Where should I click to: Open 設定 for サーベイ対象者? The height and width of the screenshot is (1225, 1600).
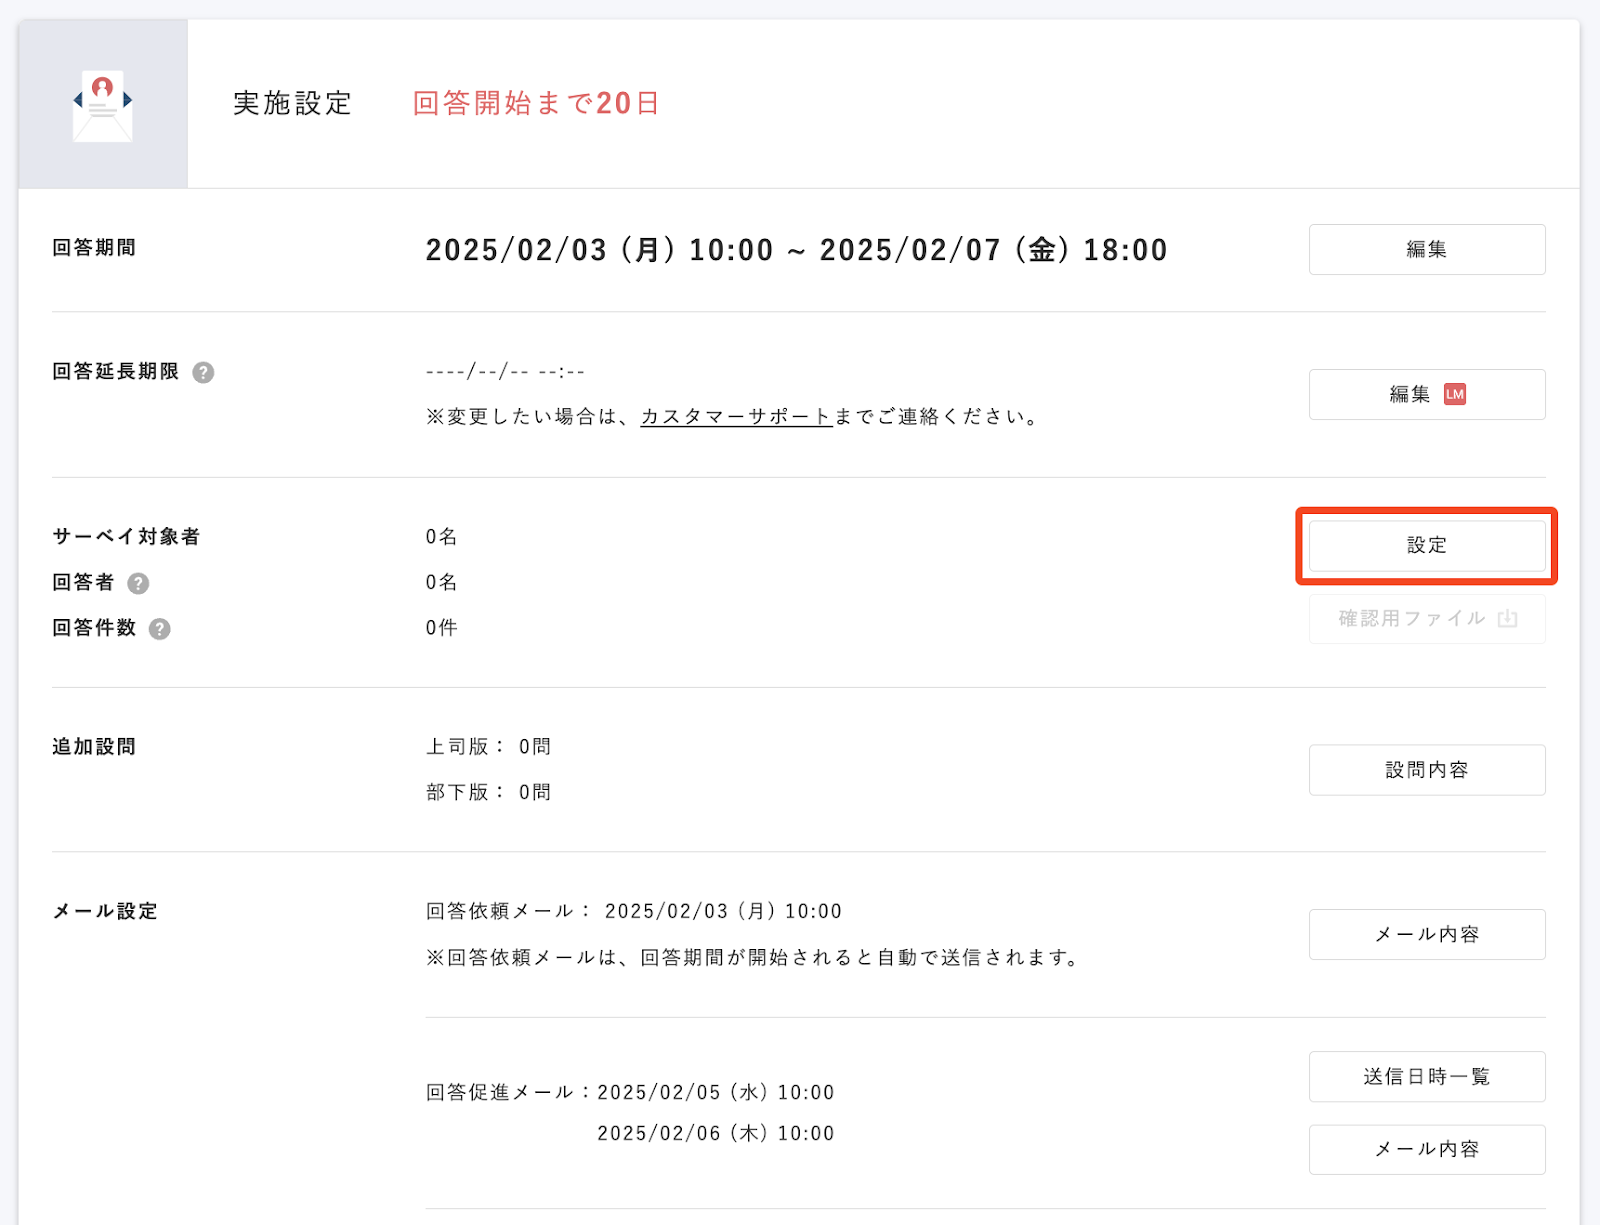[x=1427, y=546]
